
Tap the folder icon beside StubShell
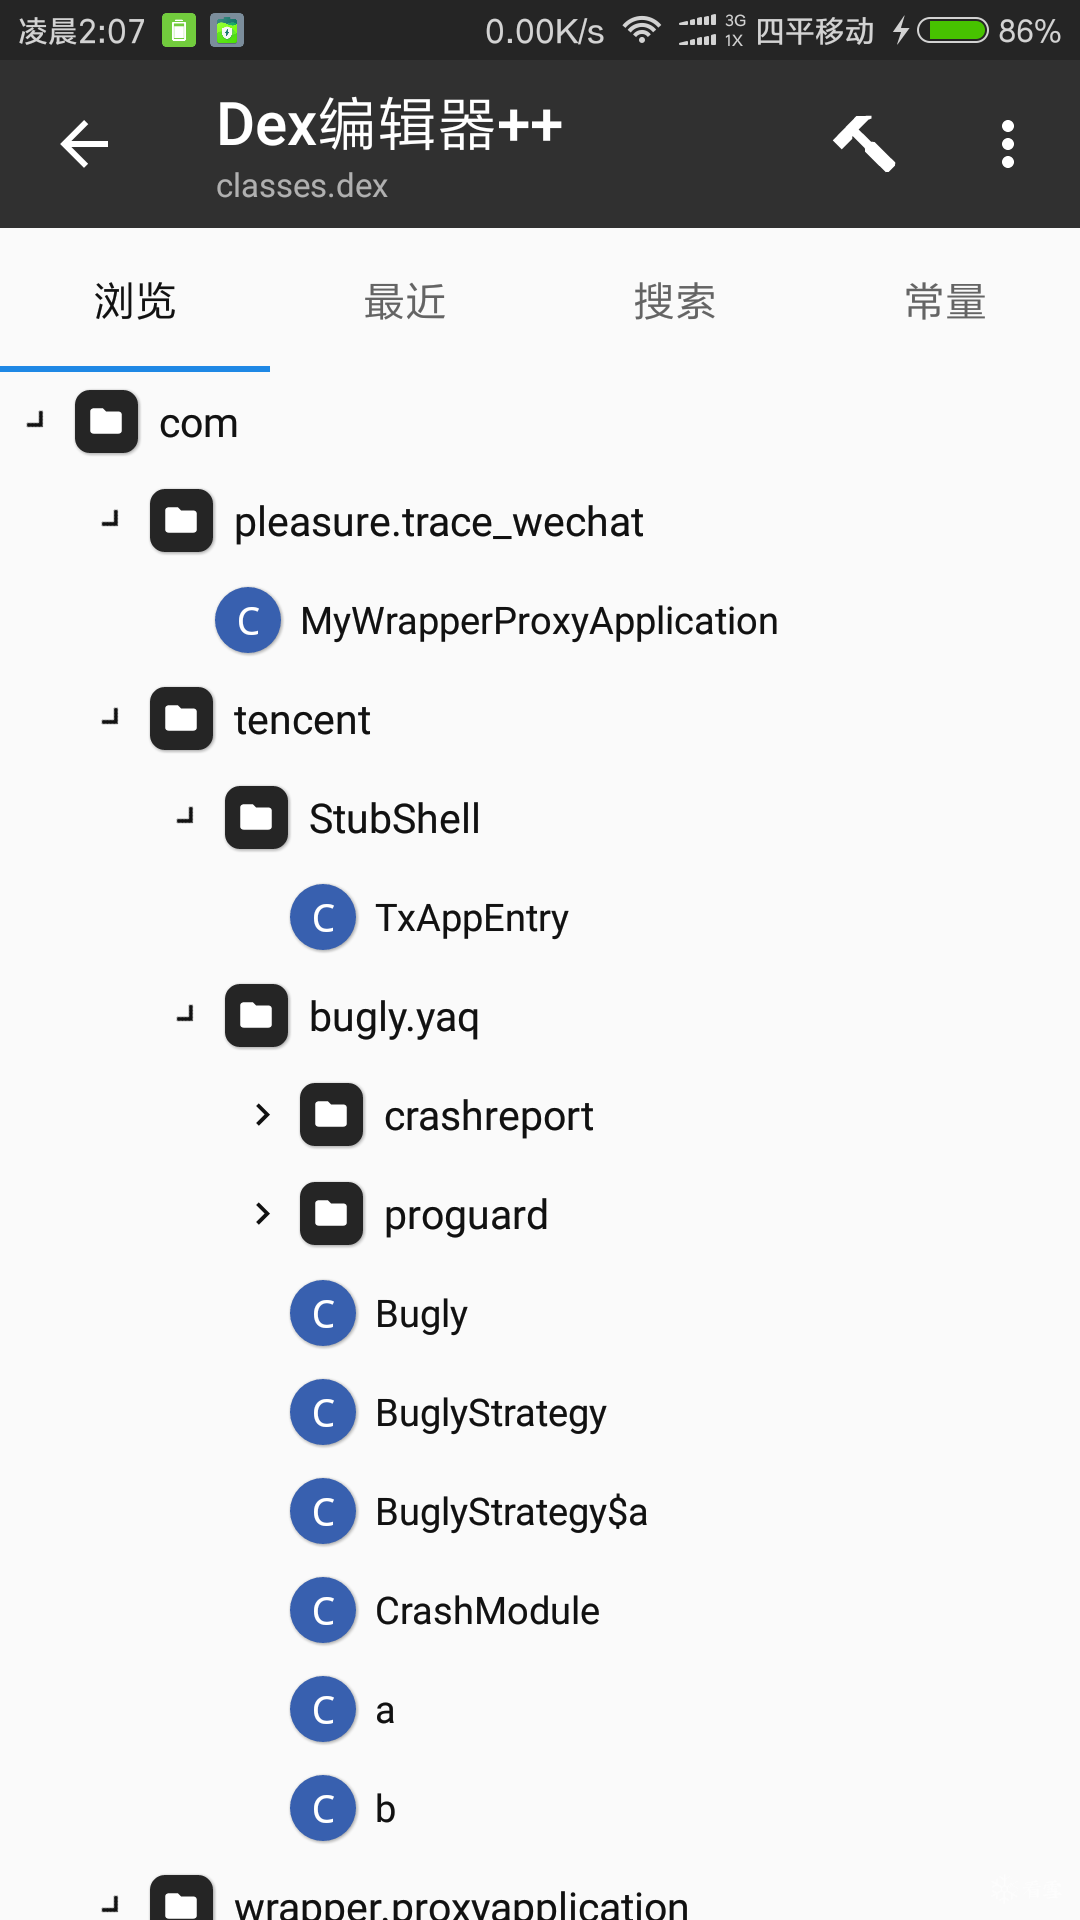[x=256, y=818]
